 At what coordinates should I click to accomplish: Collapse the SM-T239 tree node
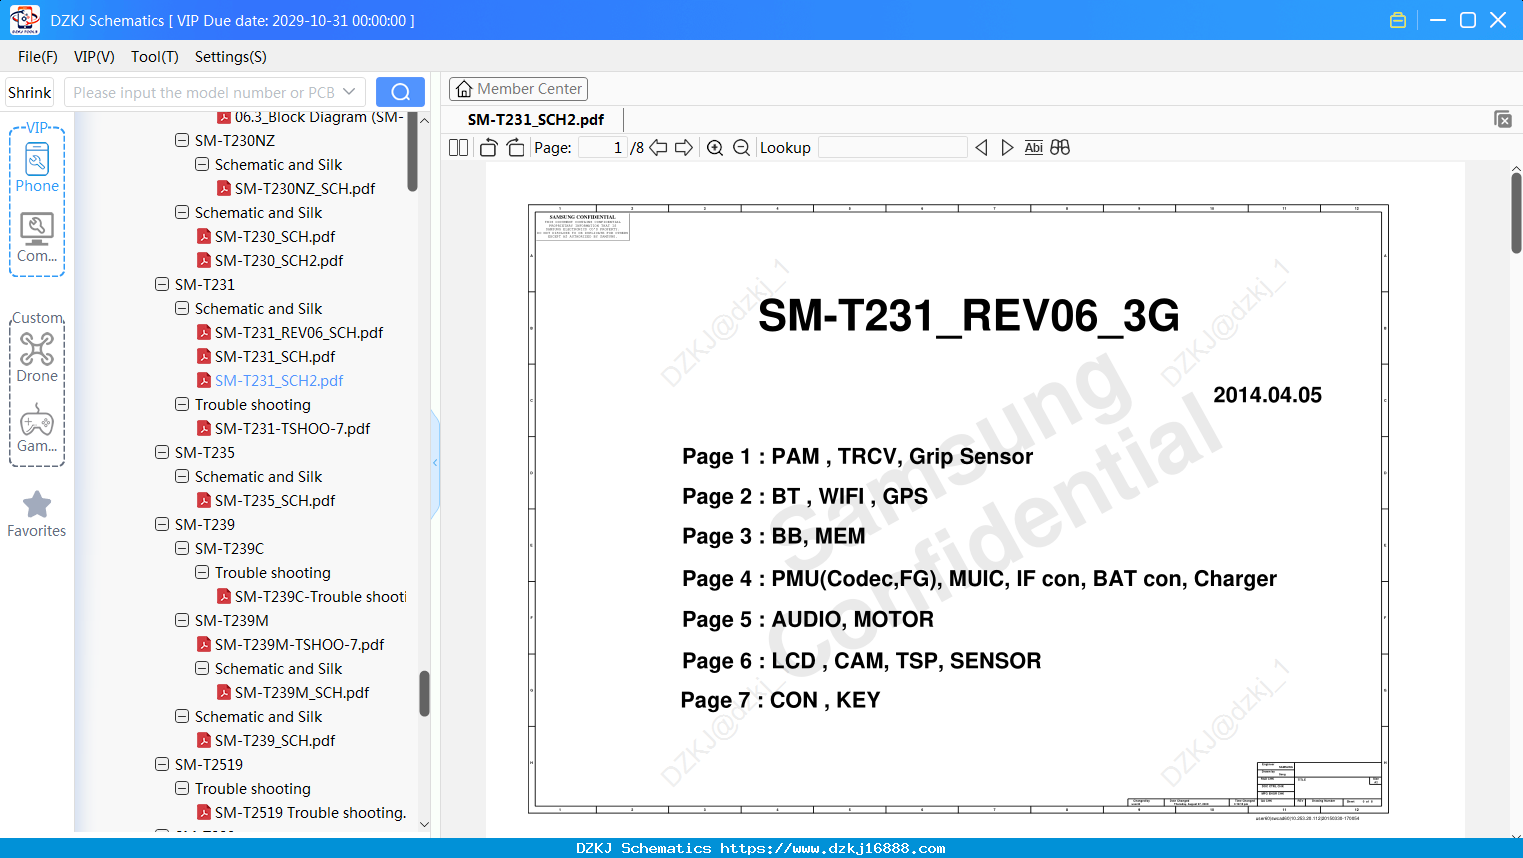[162, 524]
